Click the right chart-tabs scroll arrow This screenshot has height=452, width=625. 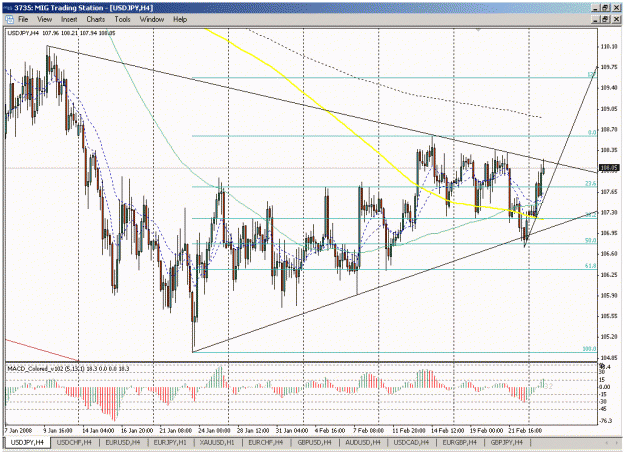point(616,443)
